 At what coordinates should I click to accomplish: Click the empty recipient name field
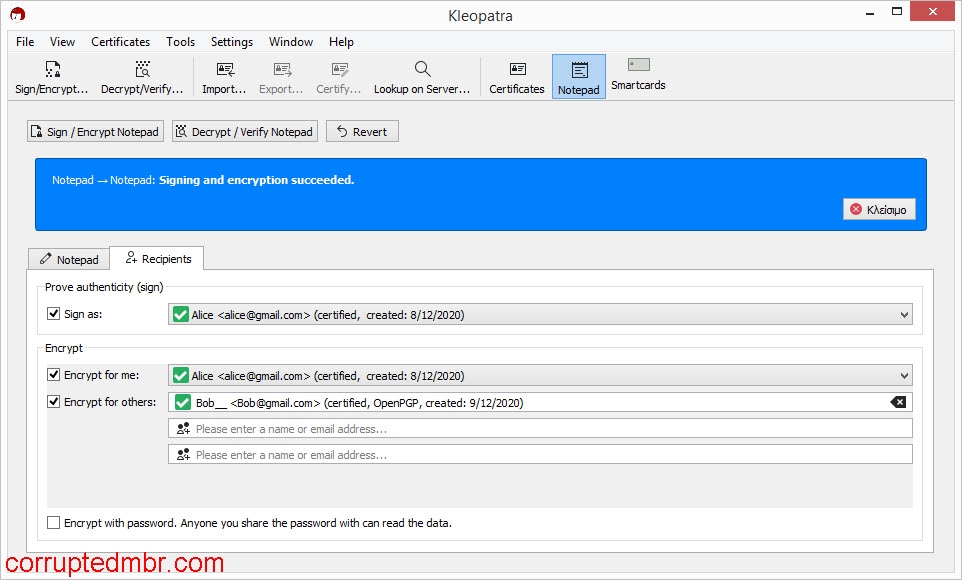500,427
